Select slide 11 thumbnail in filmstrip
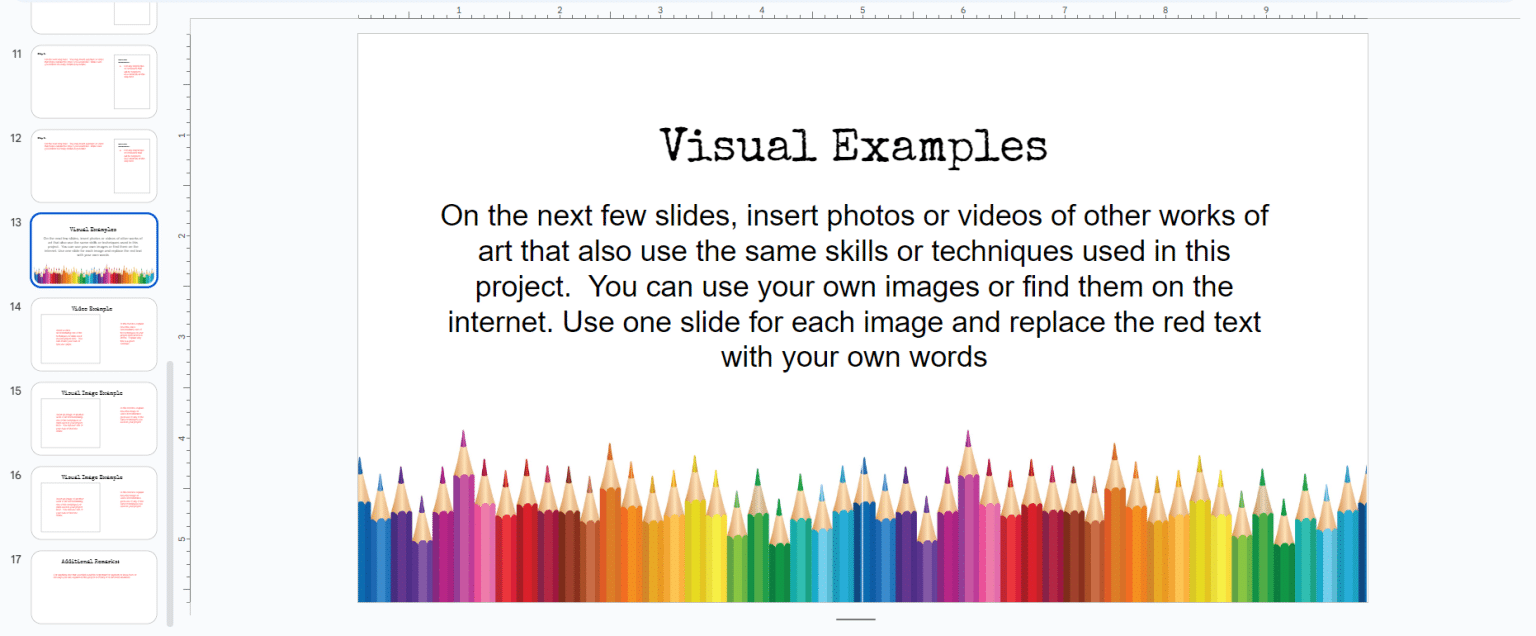The image size is (1536, 636). coord(94,82)
